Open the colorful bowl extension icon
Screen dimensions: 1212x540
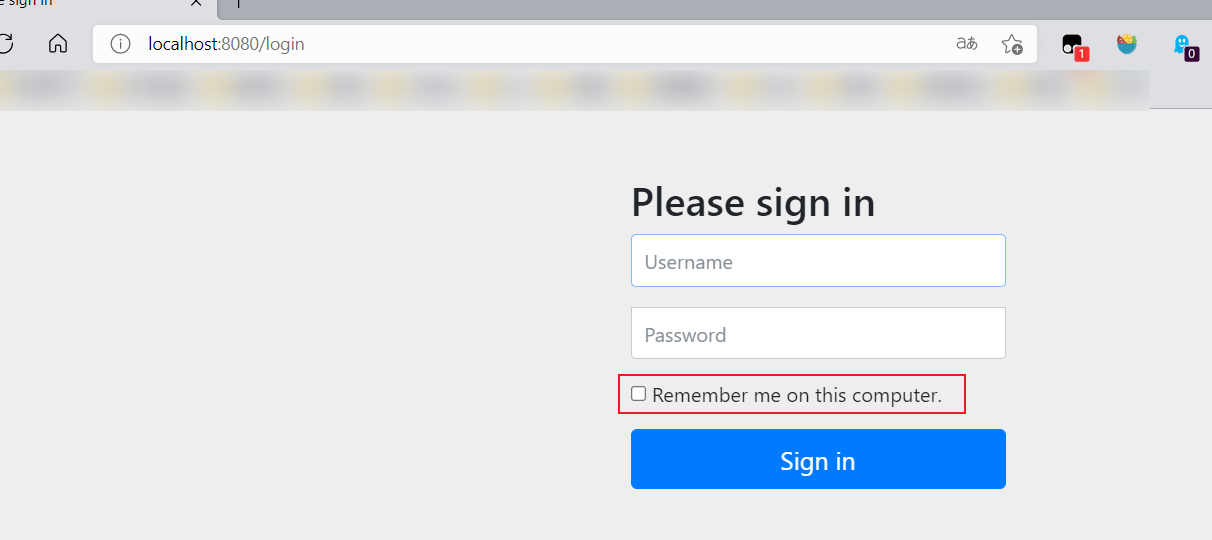[x=1127, y=44]
